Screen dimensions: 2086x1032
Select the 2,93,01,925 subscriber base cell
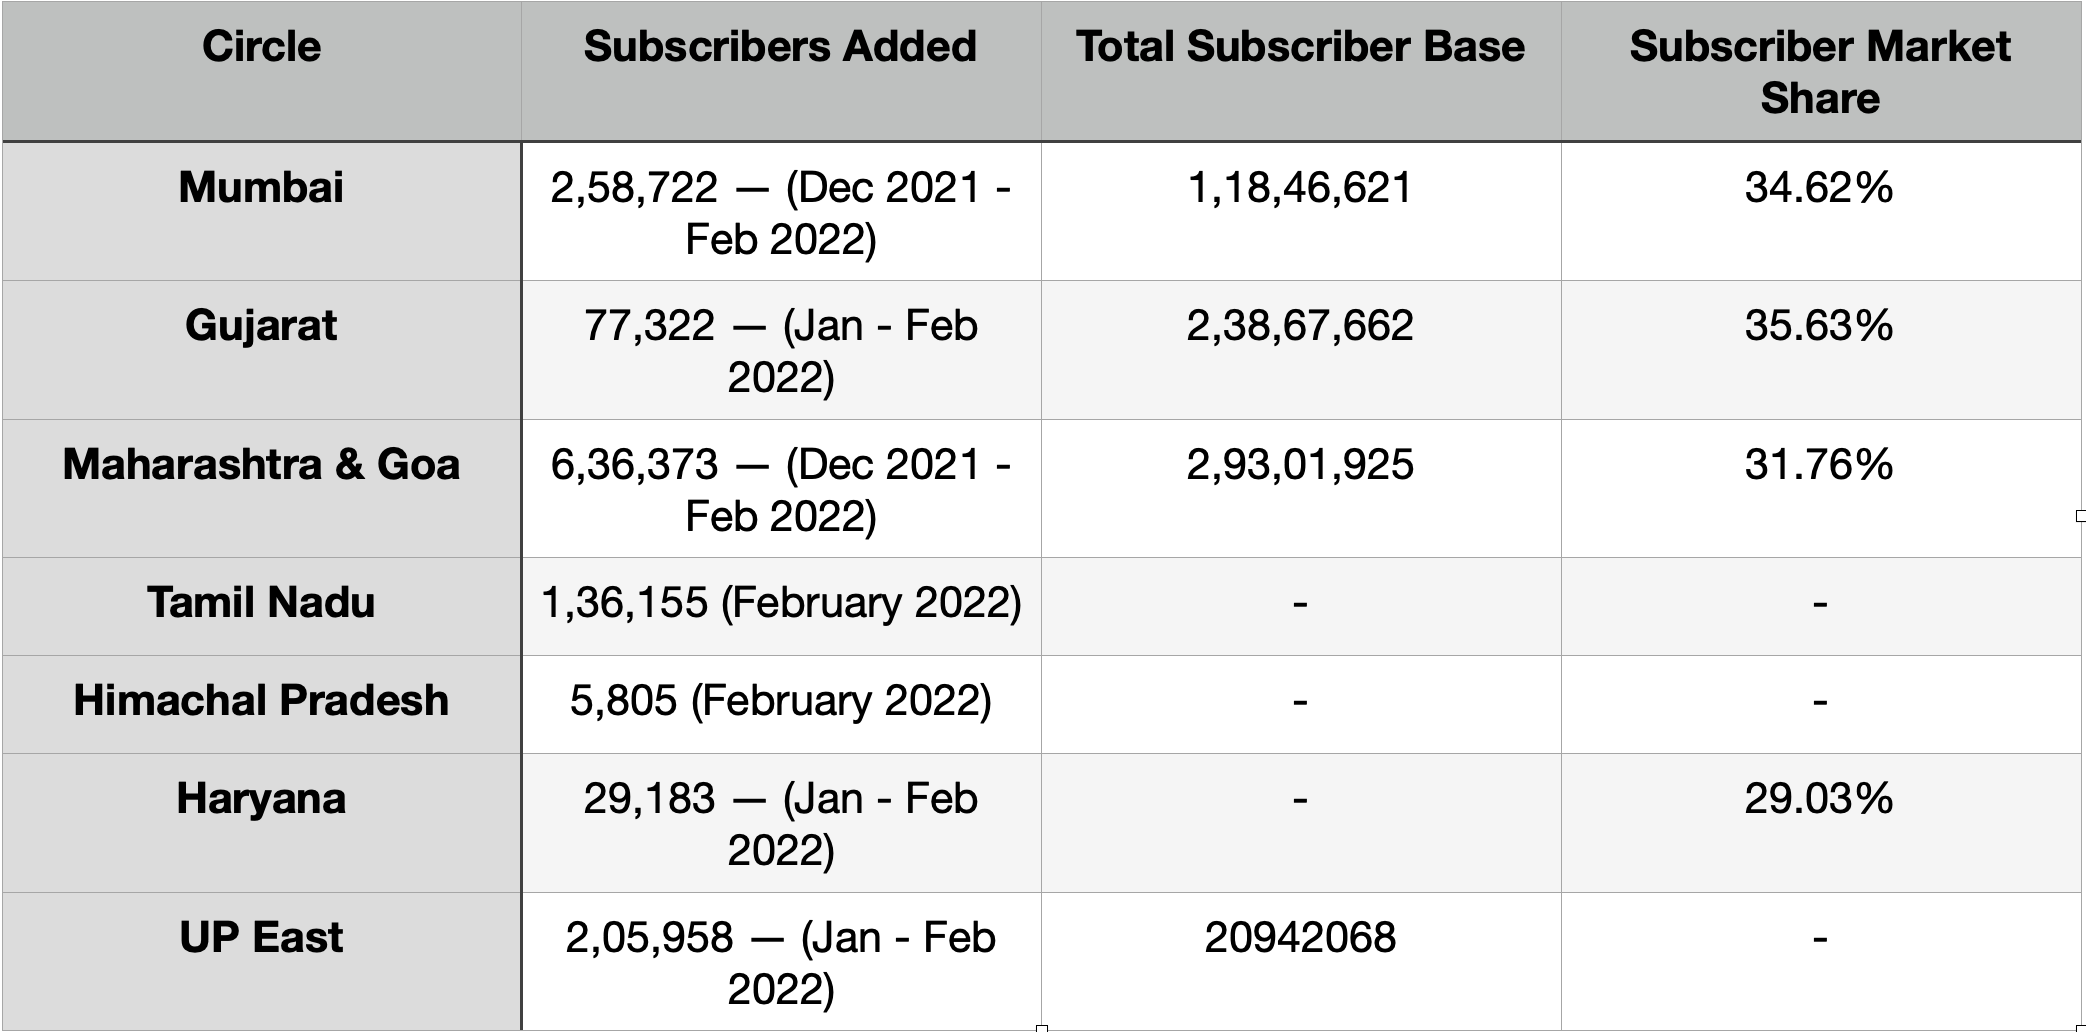1301,488
